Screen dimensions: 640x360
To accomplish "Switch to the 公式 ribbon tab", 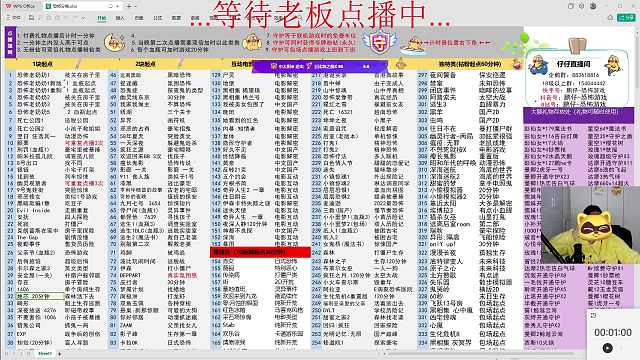I will 158,18.
